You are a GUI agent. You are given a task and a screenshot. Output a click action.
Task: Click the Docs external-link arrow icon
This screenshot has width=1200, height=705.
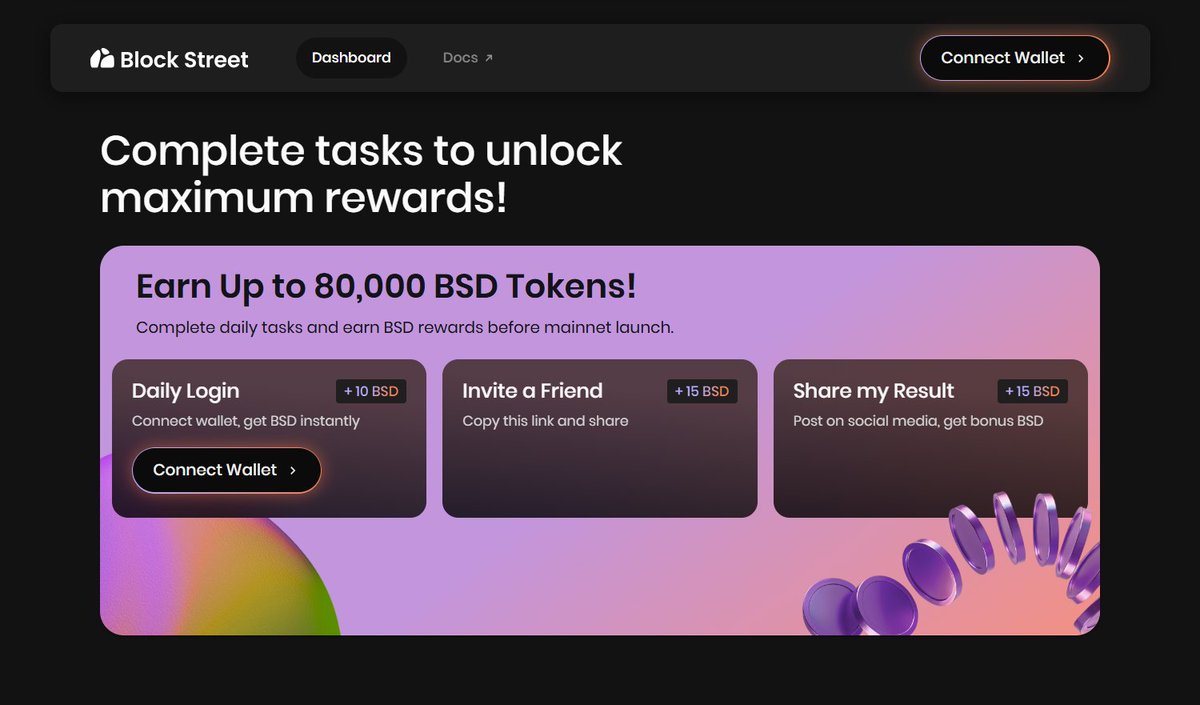[489, 58]
